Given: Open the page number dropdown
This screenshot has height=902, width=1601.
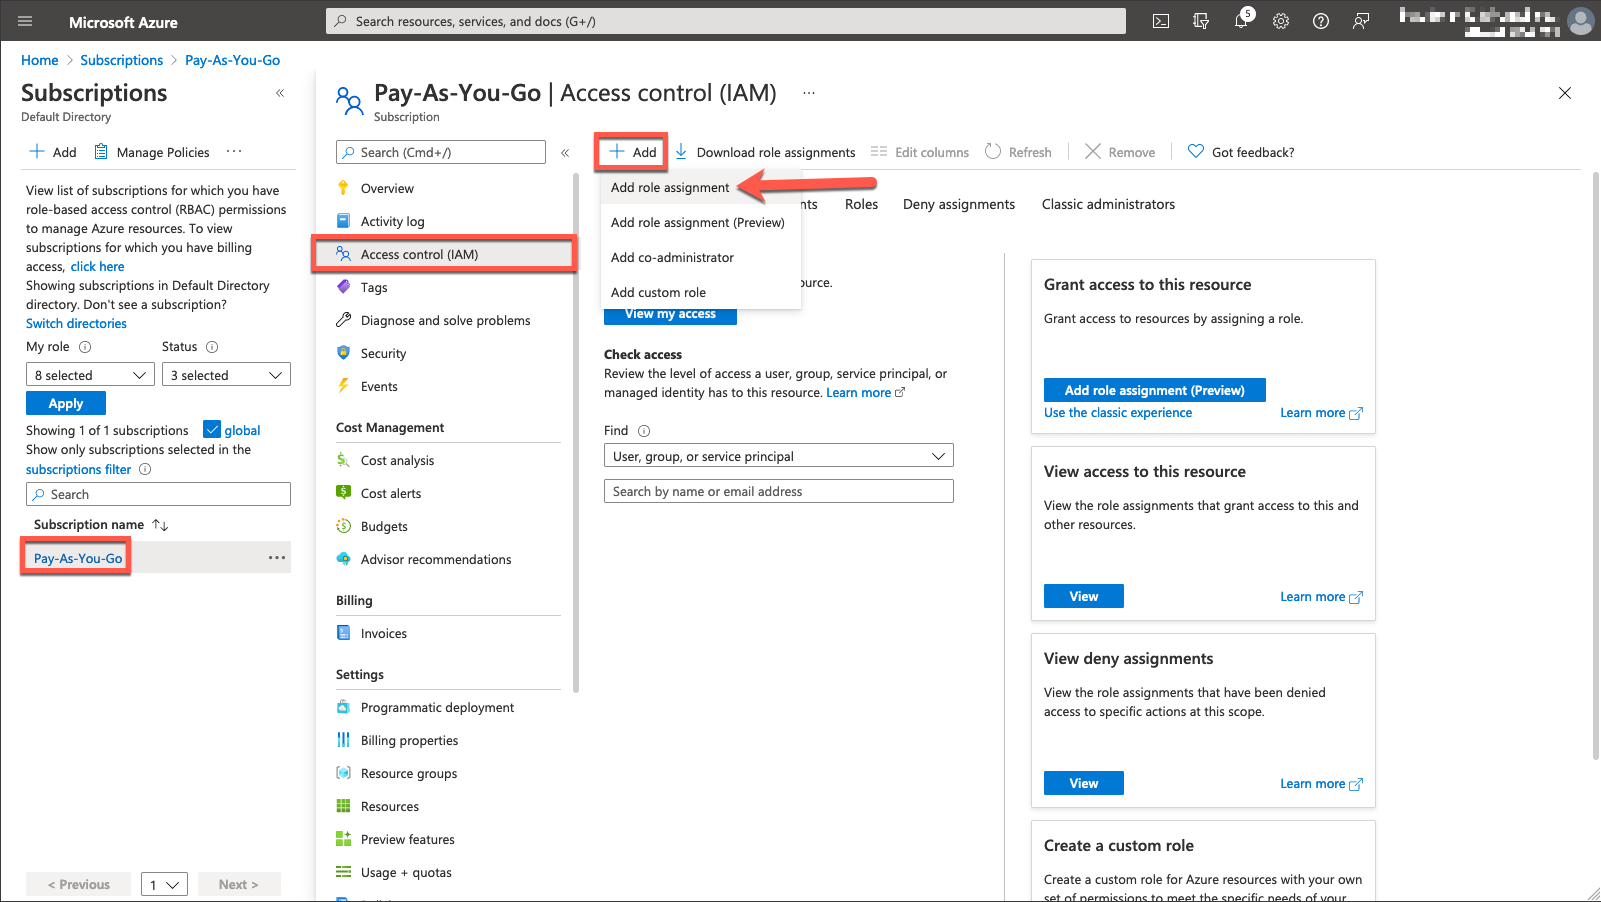Looking at the screenshot, I should point(165,884).
